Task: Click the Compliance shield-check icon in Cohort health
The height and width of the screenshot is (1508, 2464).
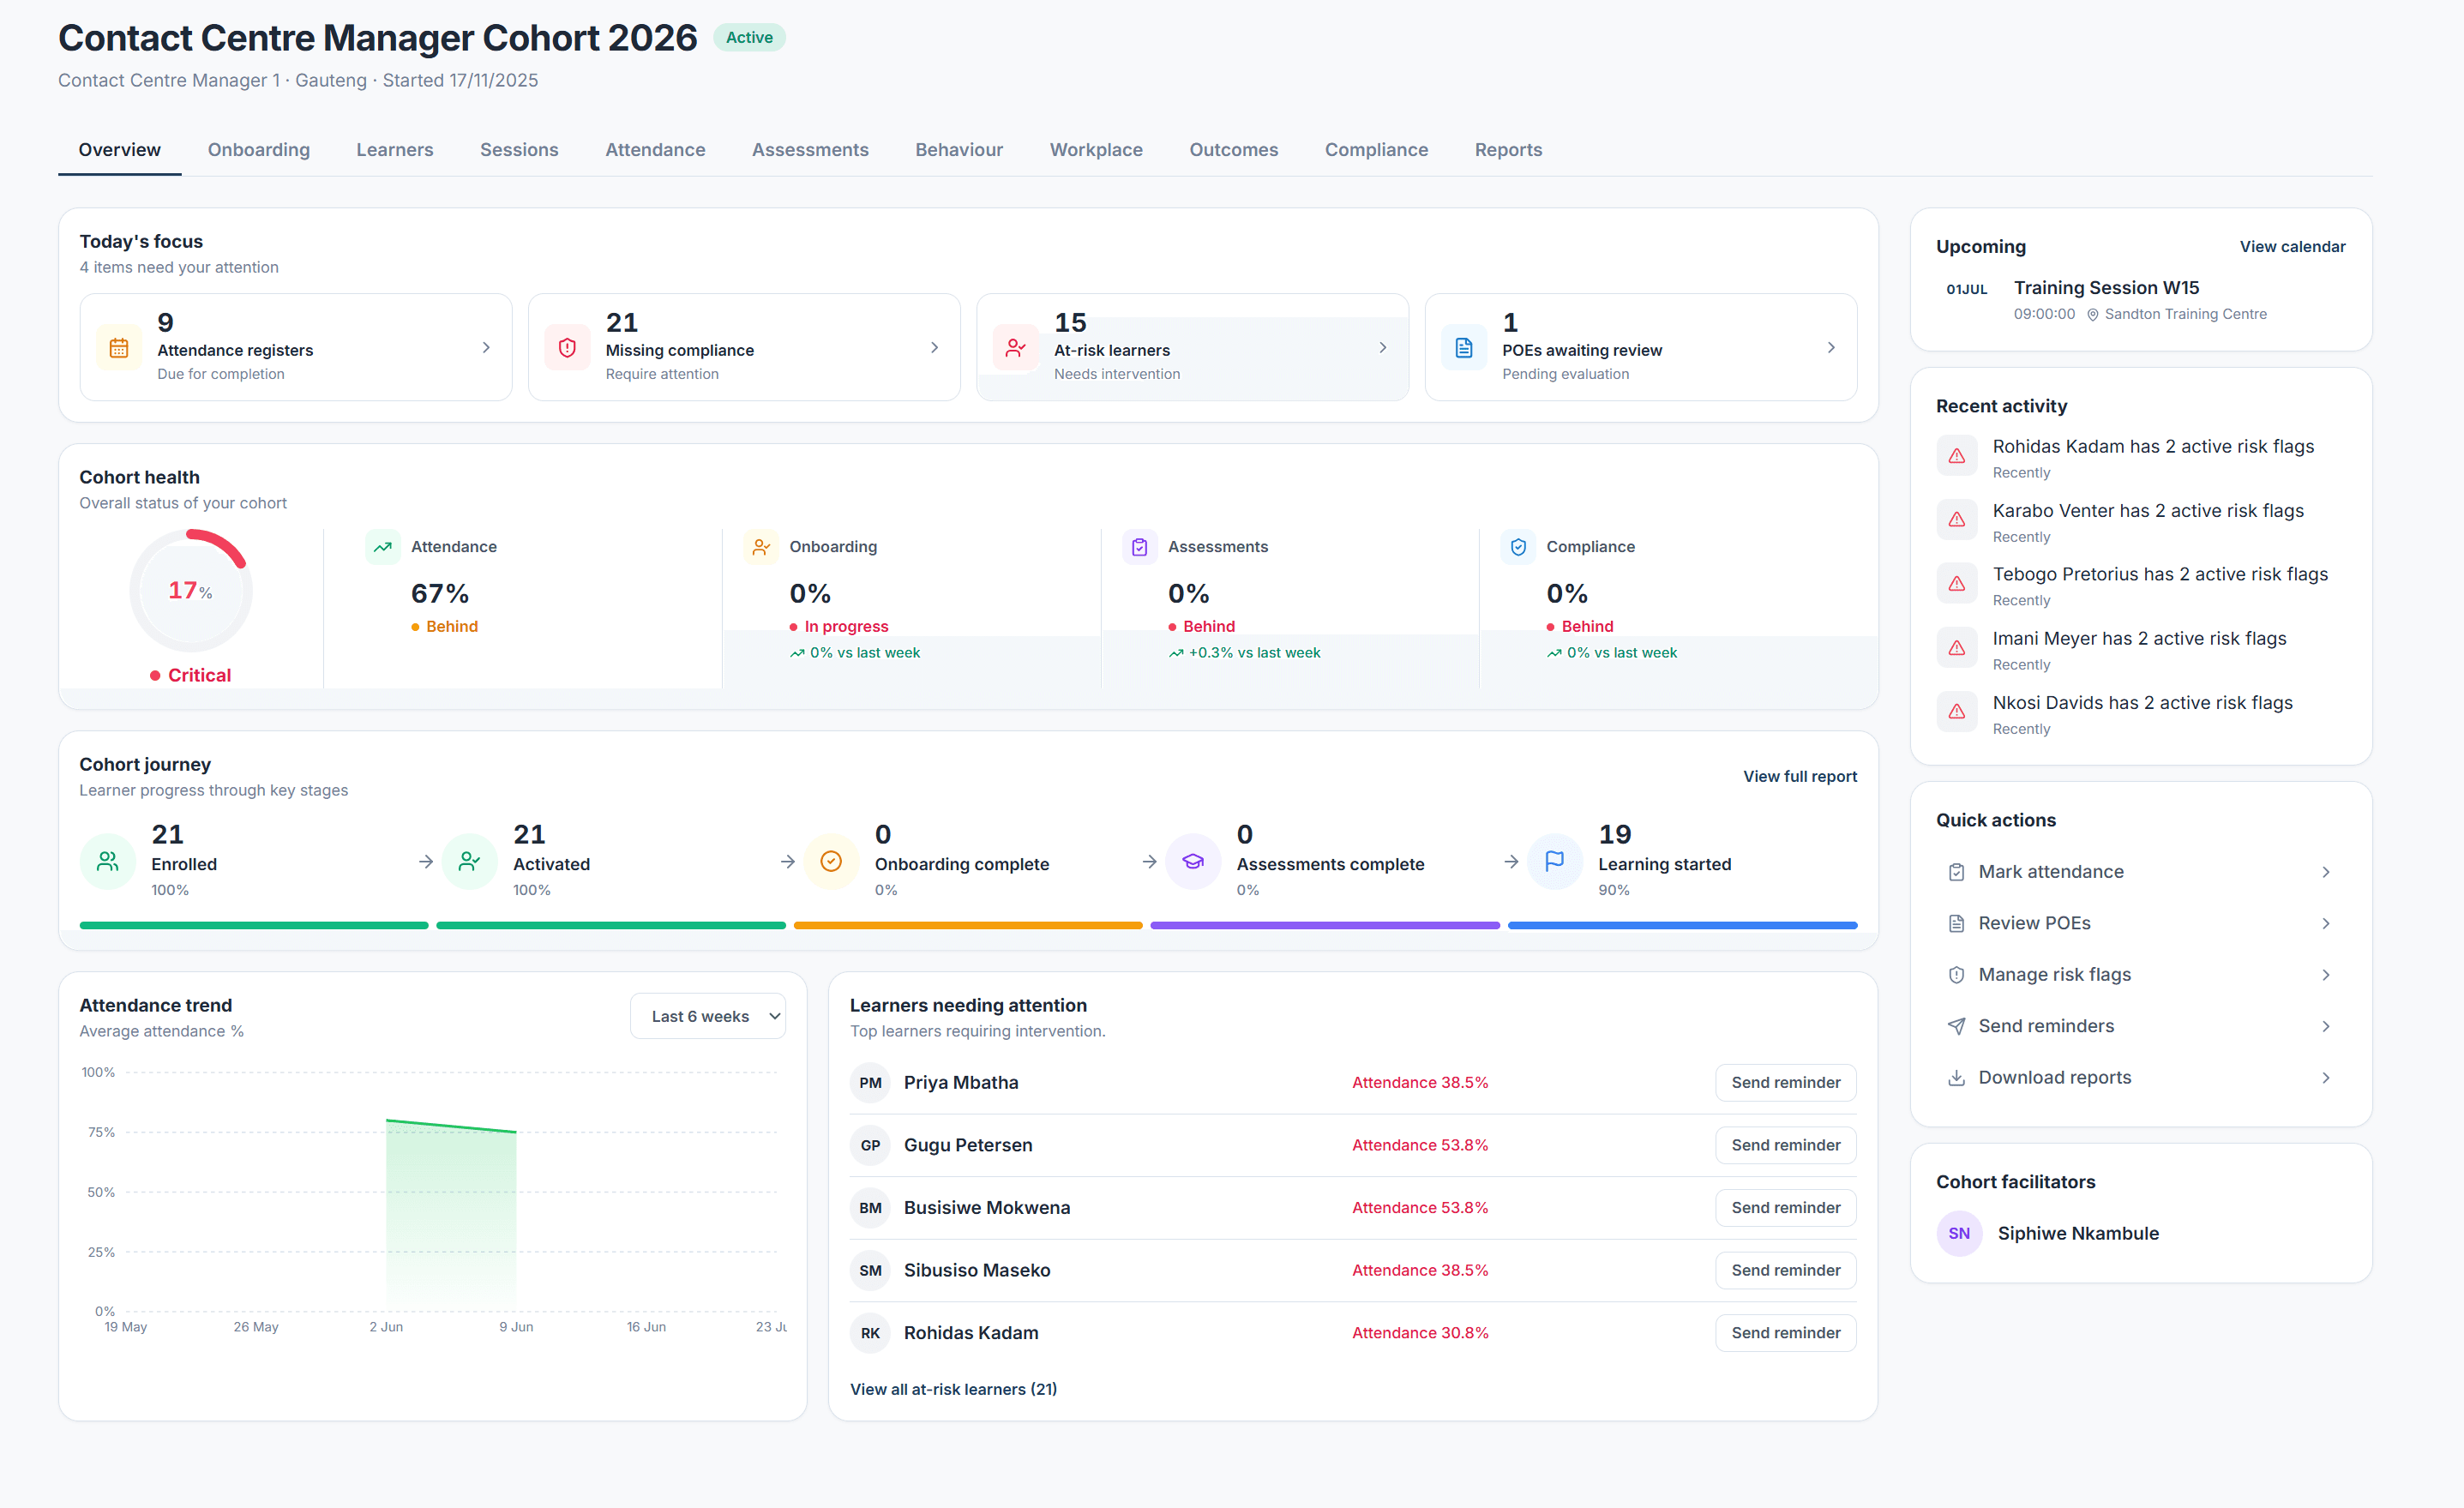Action: (x=1518, y=547)
